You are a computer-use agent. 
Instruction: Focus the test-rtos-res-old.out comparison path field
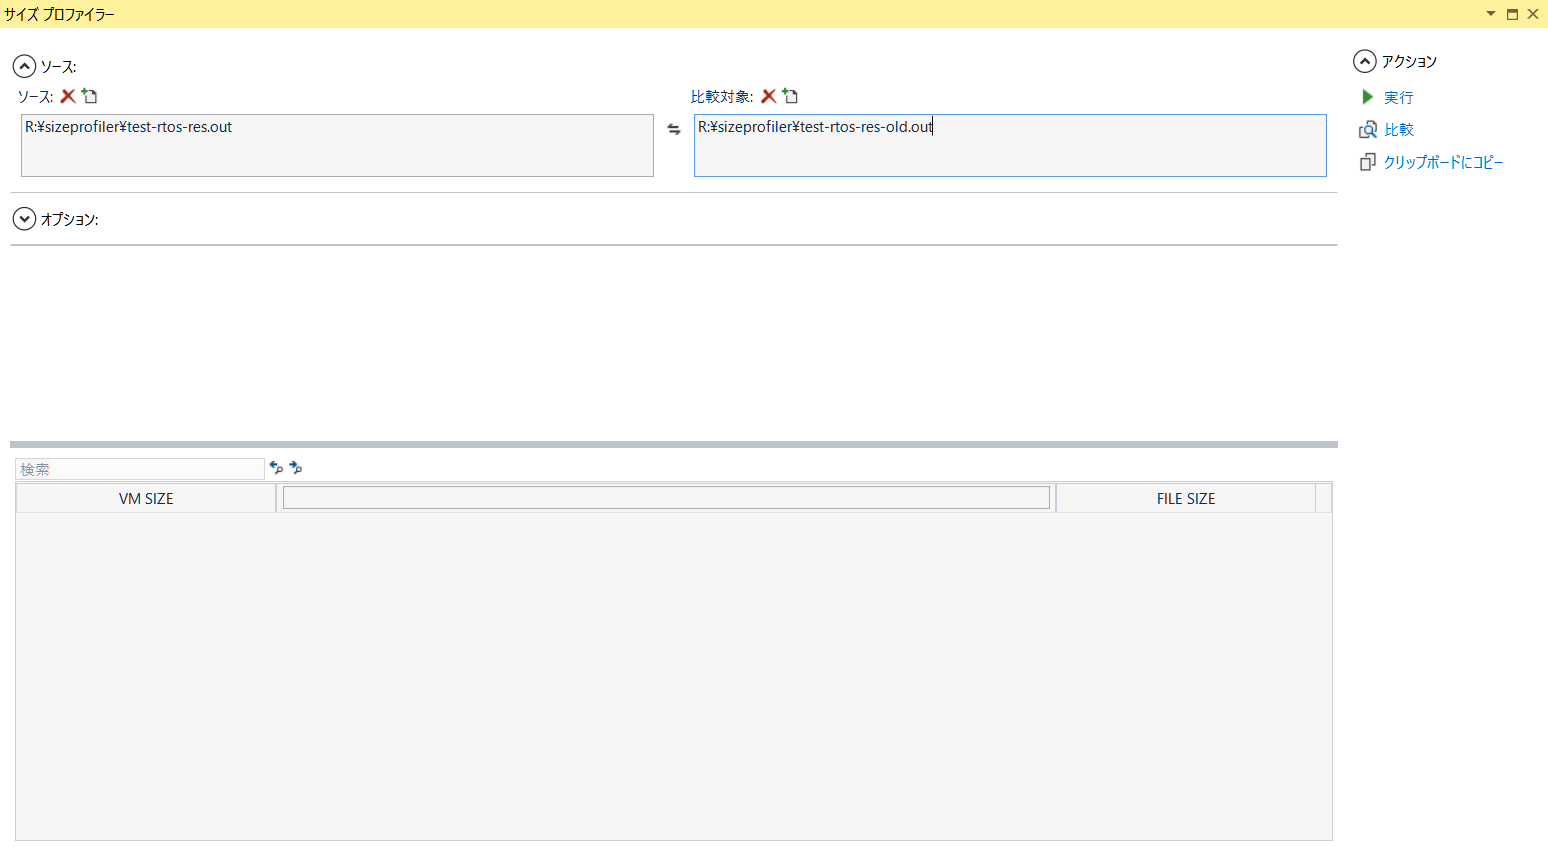[x=1010, y=145]
